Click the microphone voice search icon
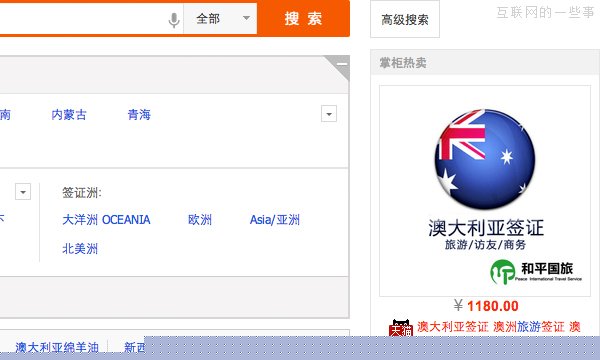The image size is (600, 360). (174, 20)
